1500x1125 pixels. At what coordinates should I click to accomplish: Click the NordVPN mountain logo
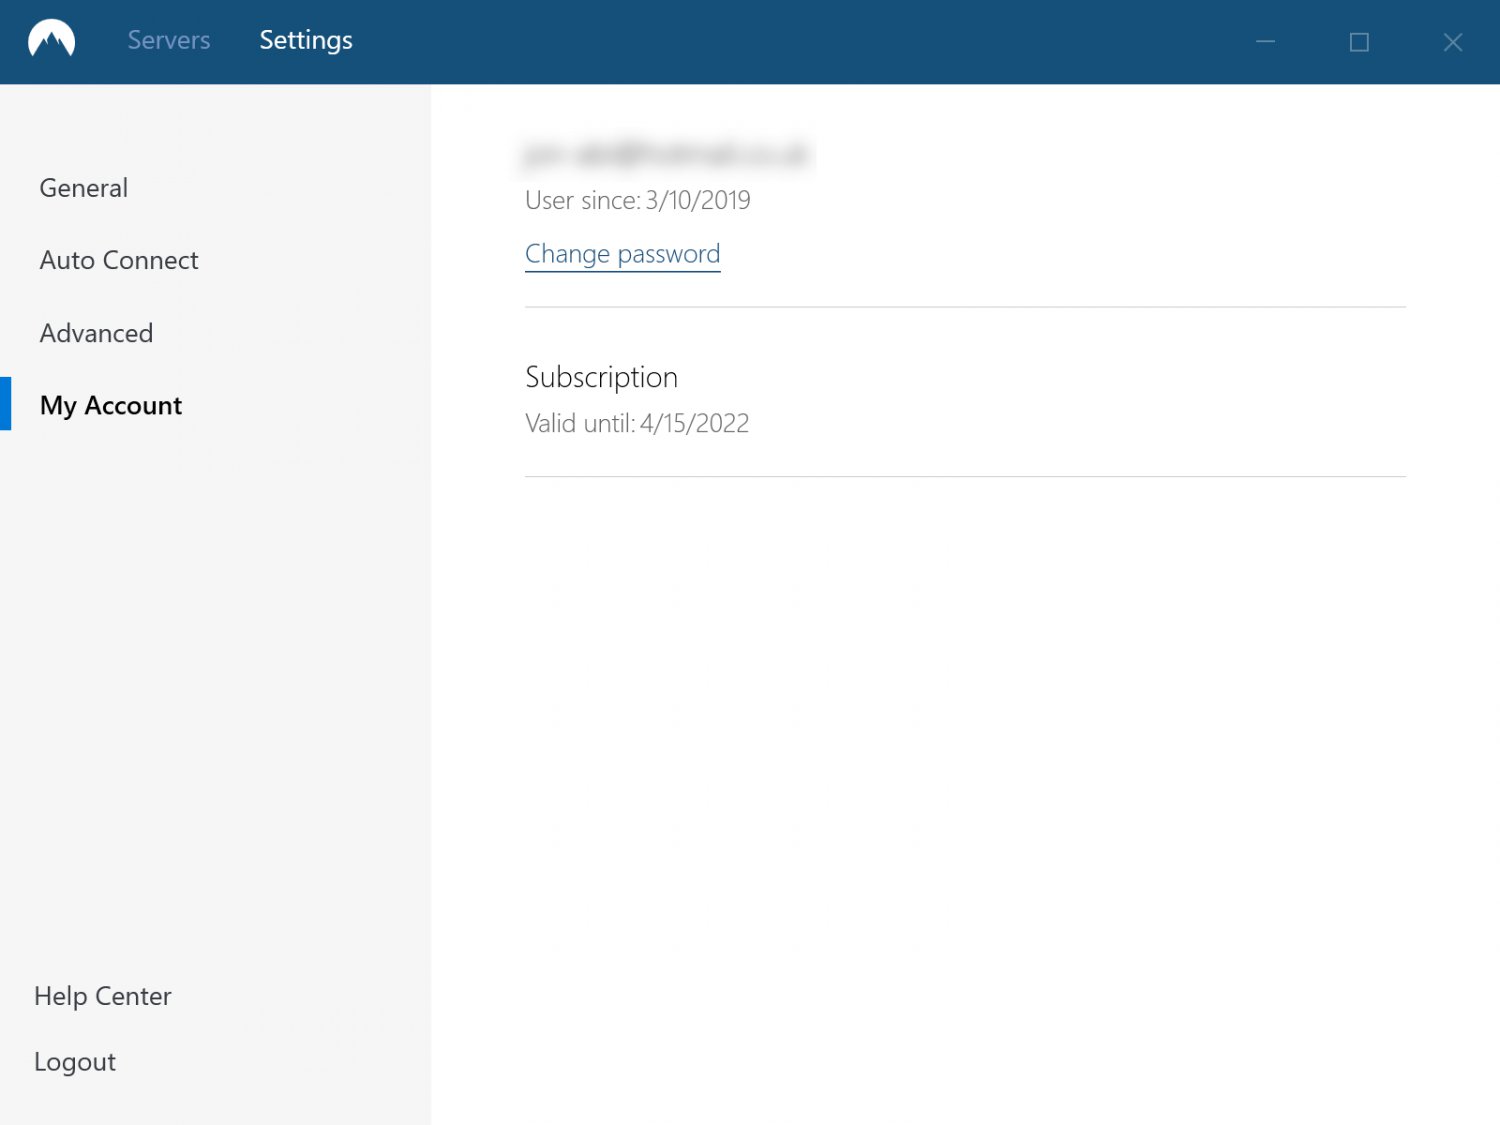pyautogui.click(x=51, y=41)
